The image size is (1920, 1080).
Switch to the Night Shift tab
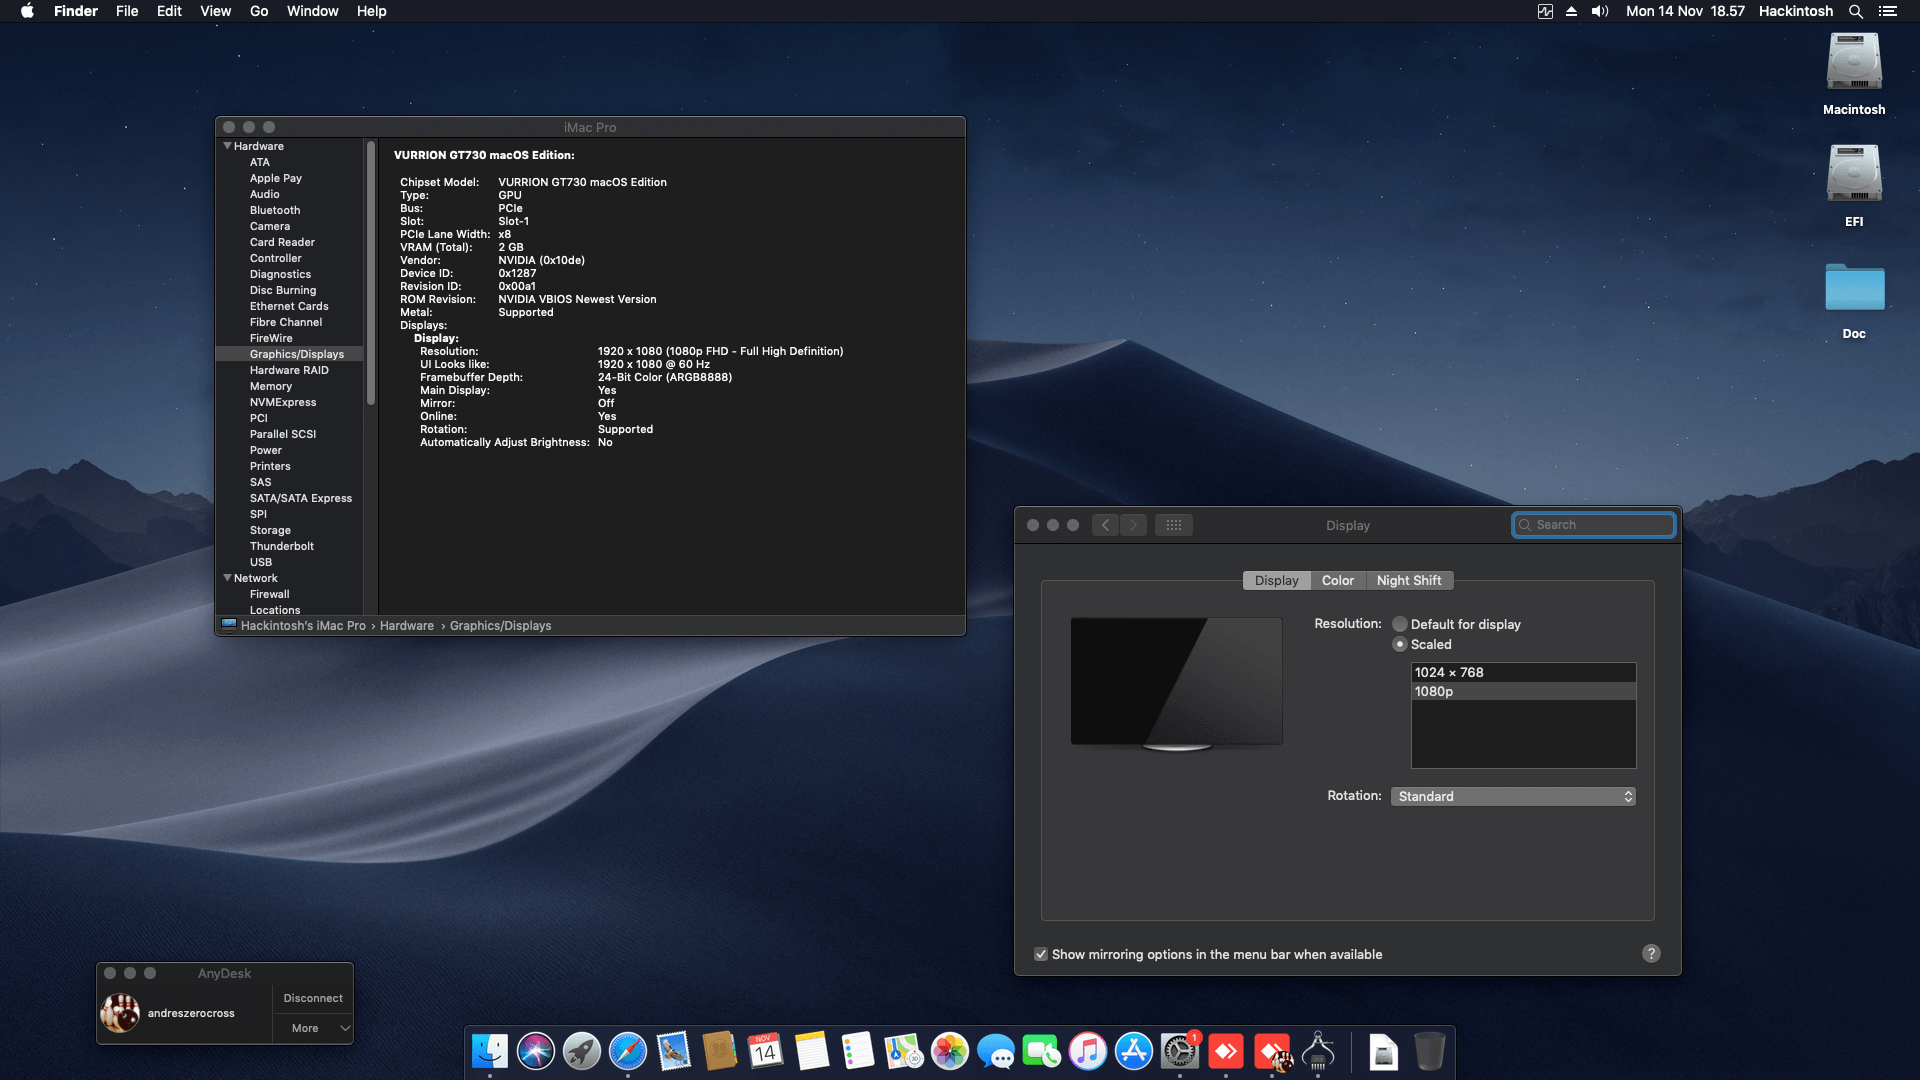click(x=1409, y=580)
